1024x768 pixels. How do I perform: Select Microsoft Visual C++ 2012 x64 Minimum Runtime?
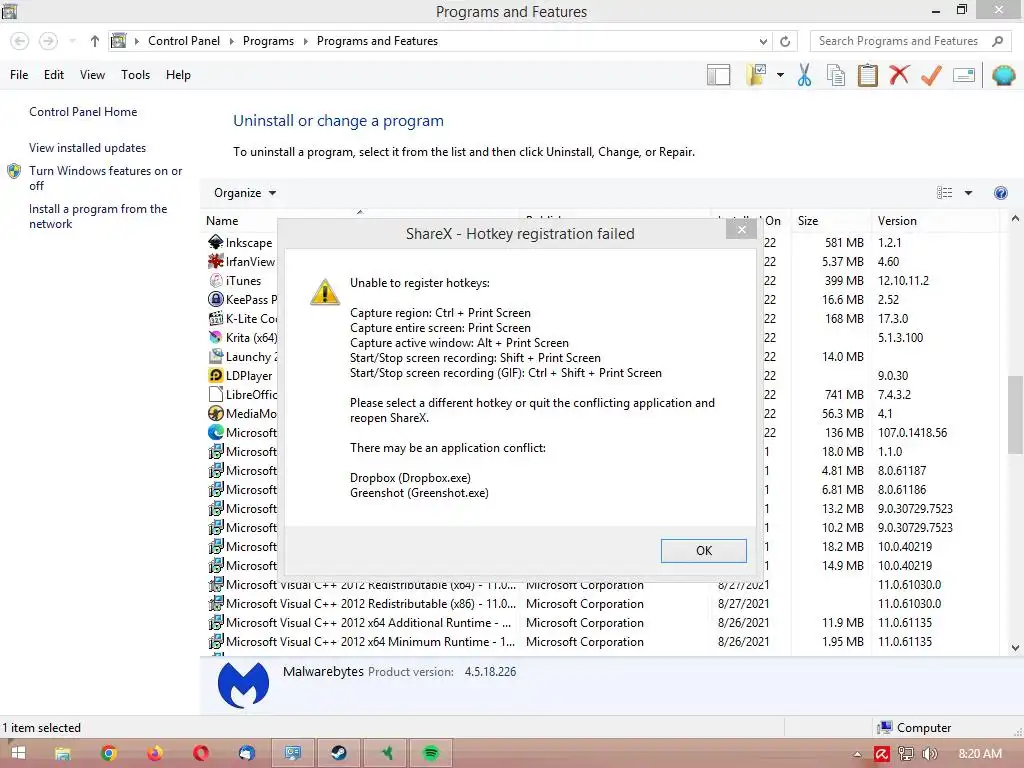click(x=601, y=641)
